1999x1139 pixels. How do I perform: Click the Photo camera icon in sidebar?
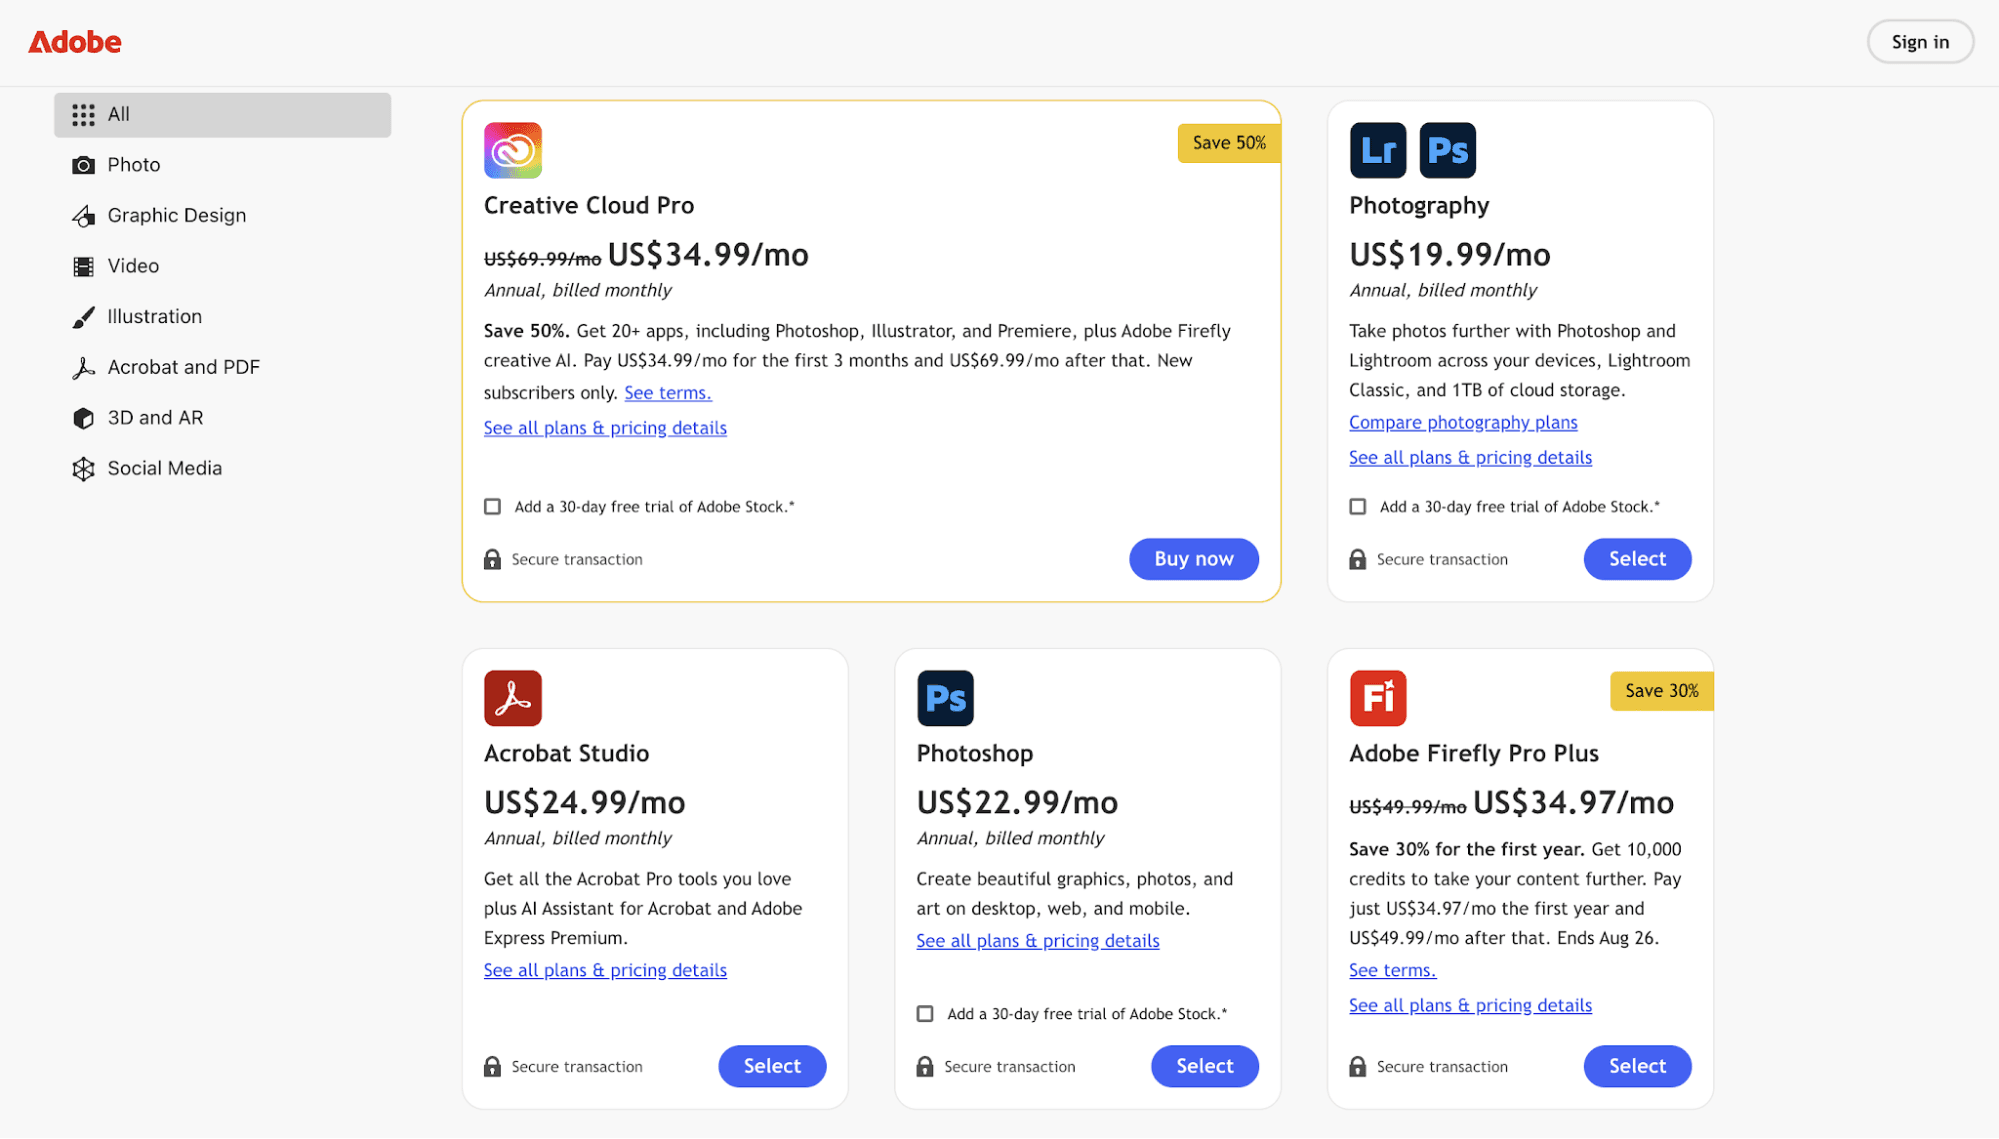coord(84,165)
